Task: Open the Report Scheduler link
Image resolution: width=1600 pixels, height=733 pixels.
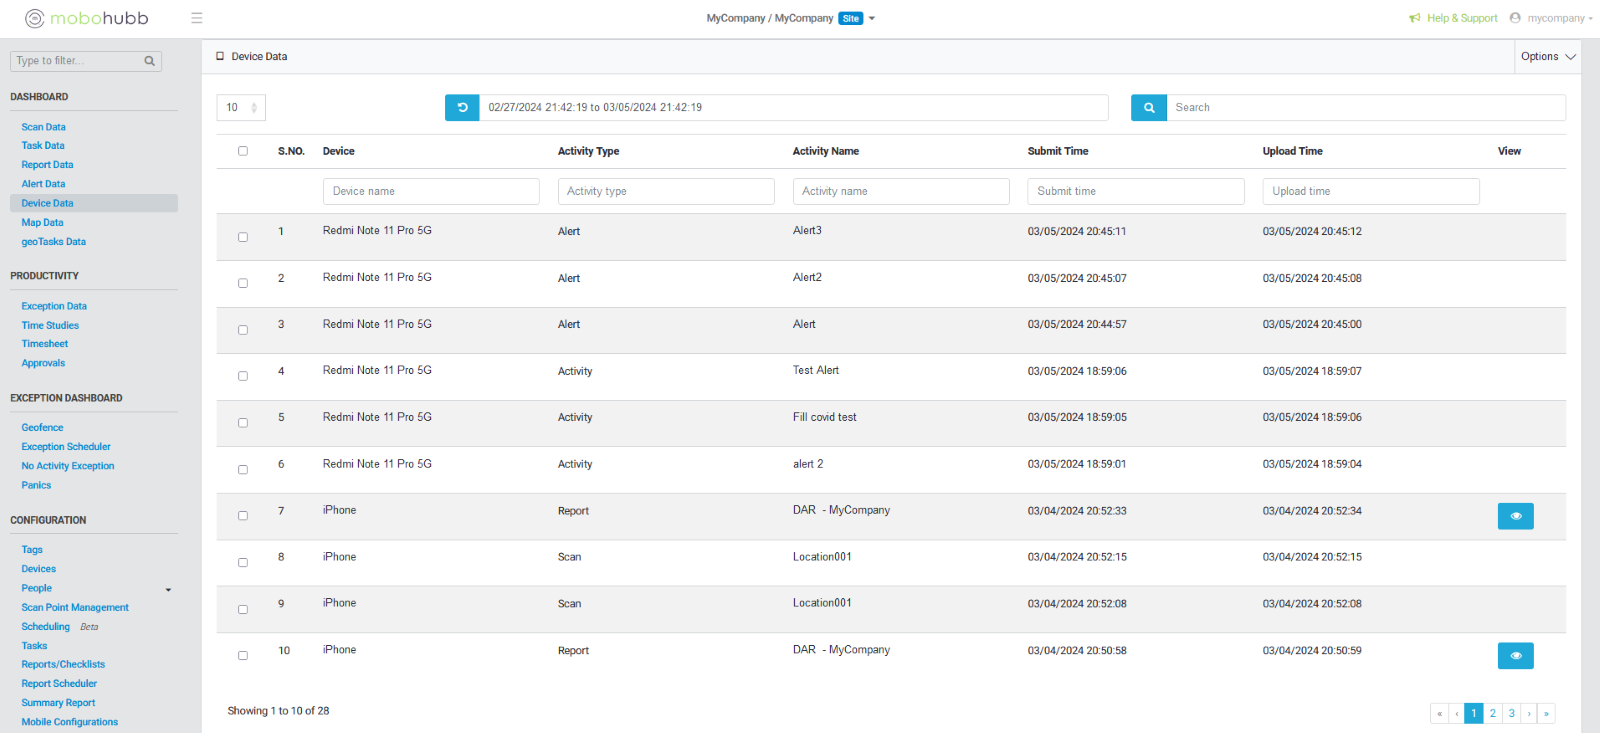Action: (x=59, y=684)
